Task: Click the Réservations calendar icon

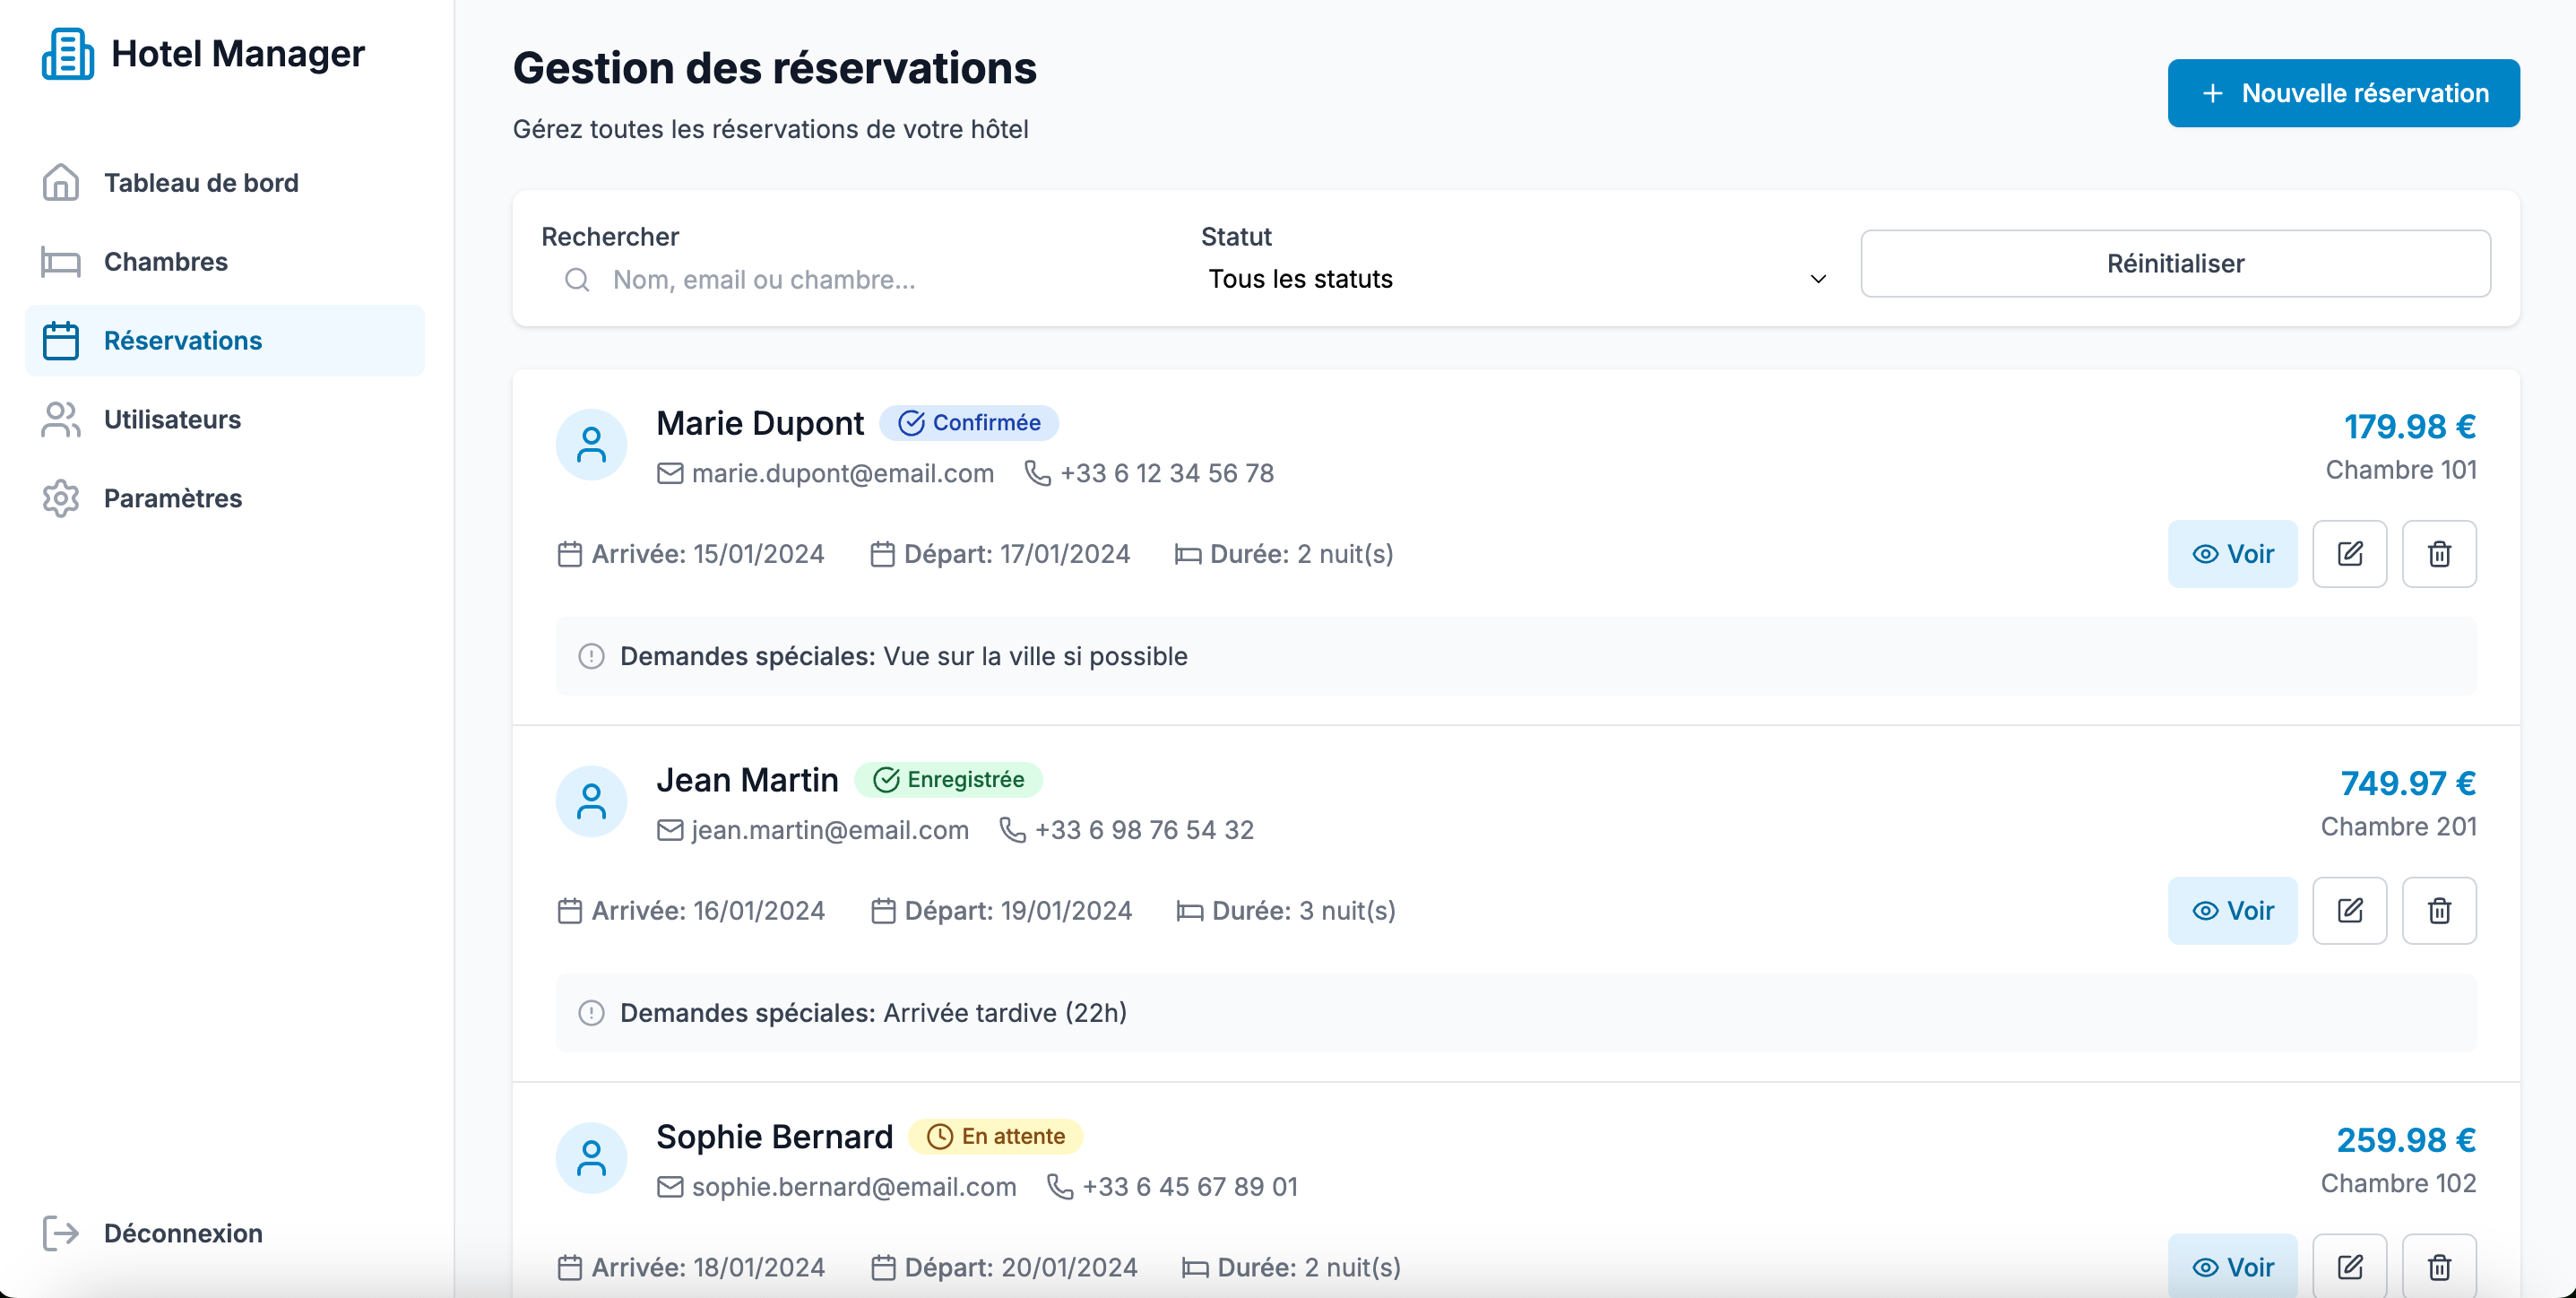Action: [60, 340]
